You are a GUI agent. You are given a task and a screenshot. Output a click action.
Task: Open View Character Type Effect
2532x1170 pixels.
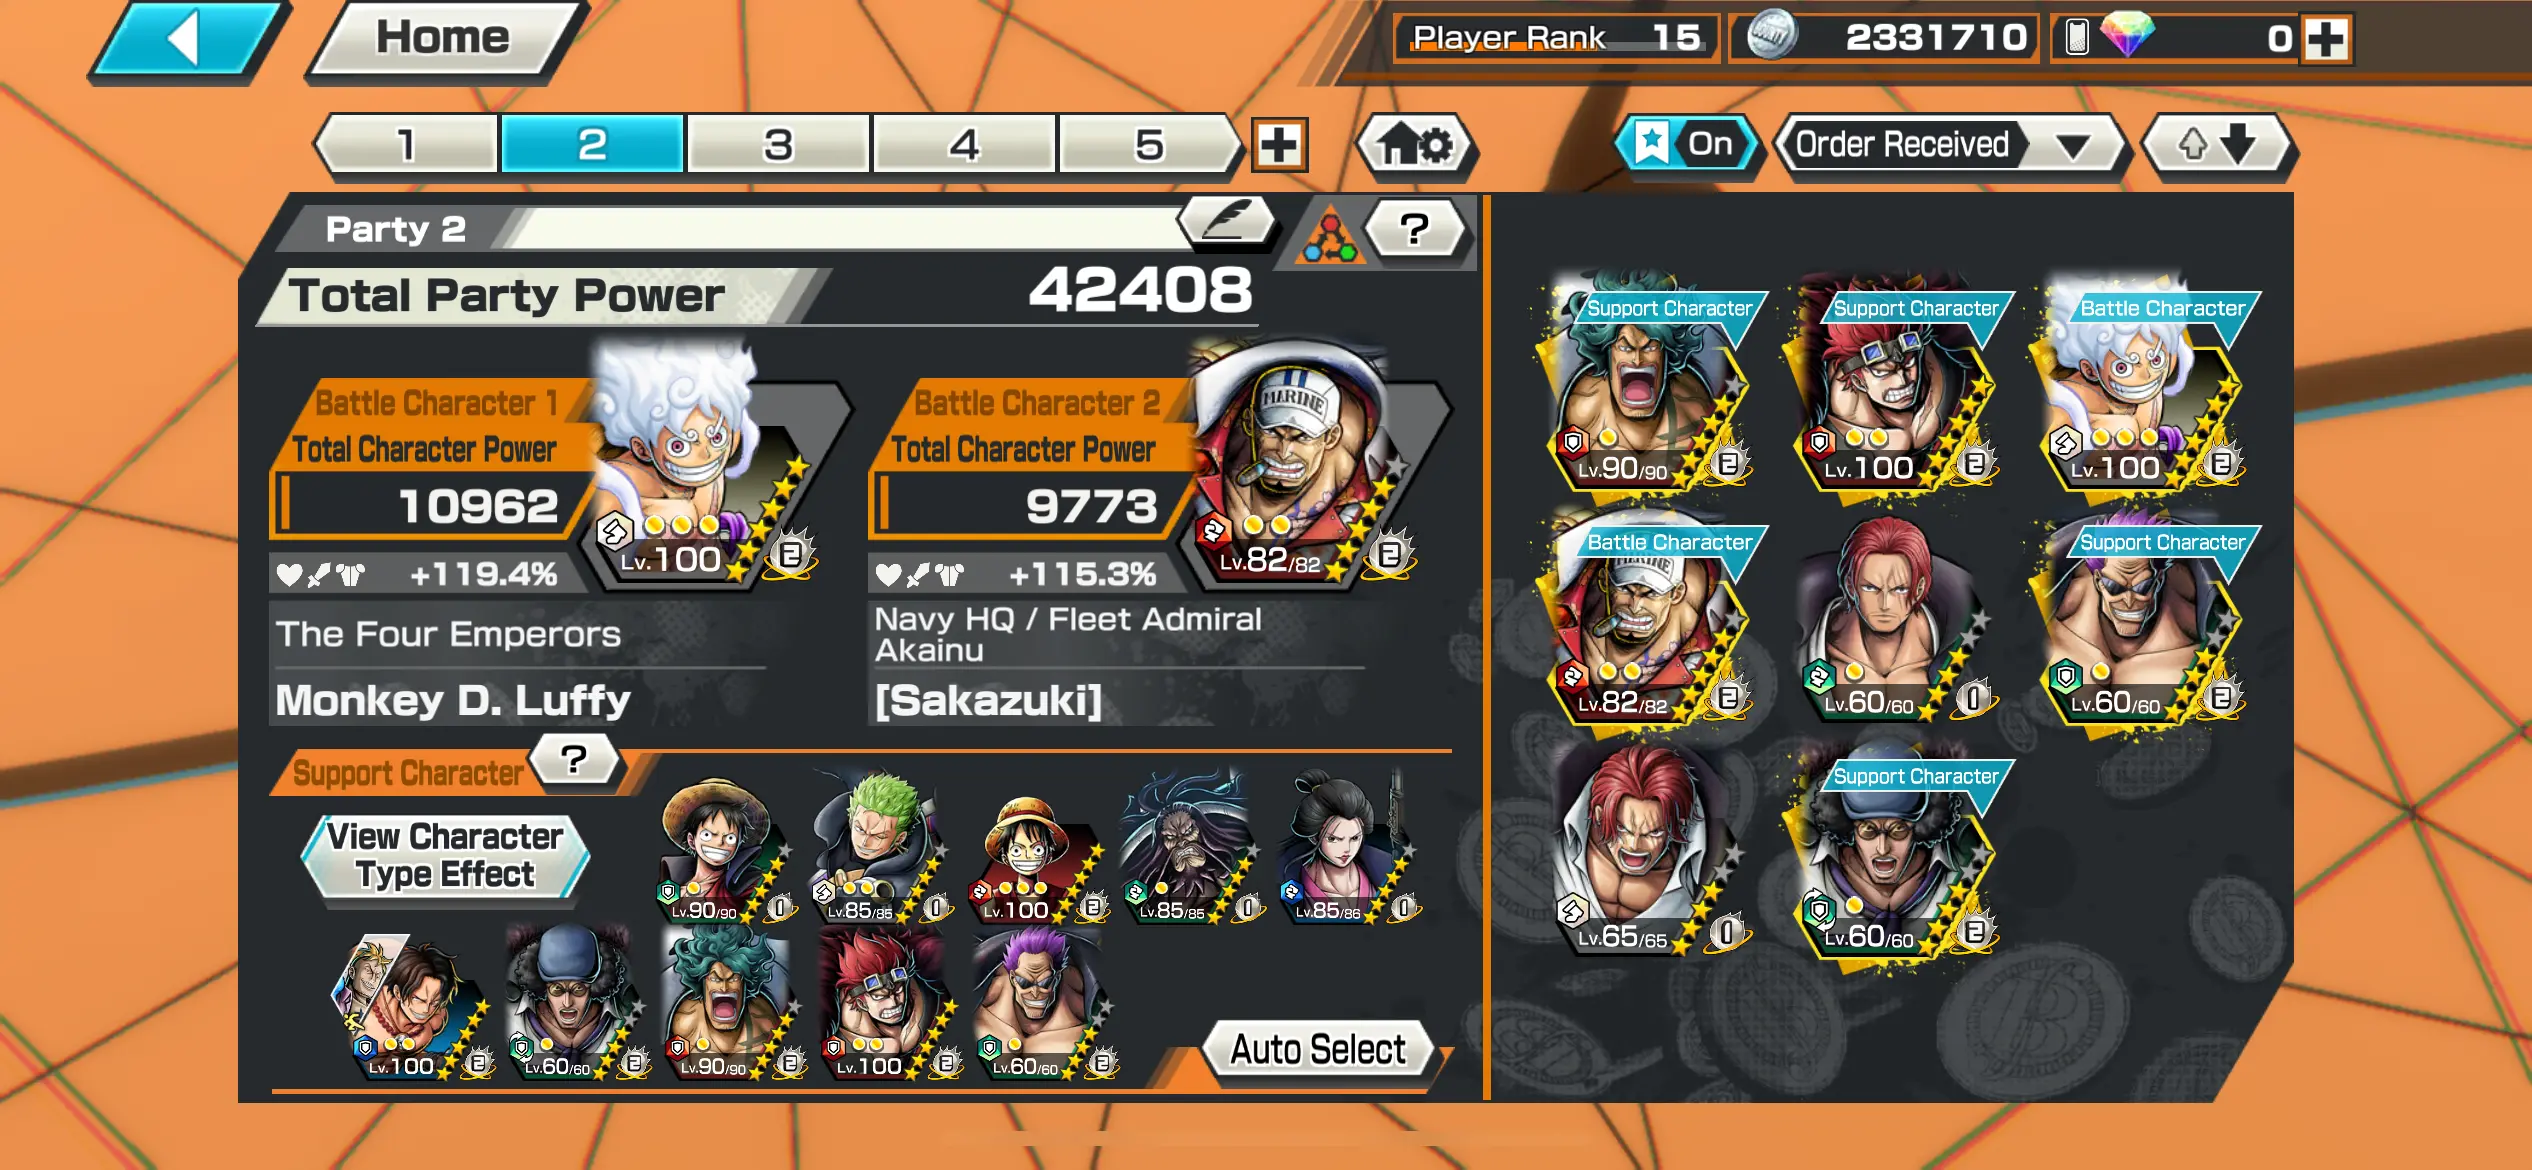tap(446, 855)
